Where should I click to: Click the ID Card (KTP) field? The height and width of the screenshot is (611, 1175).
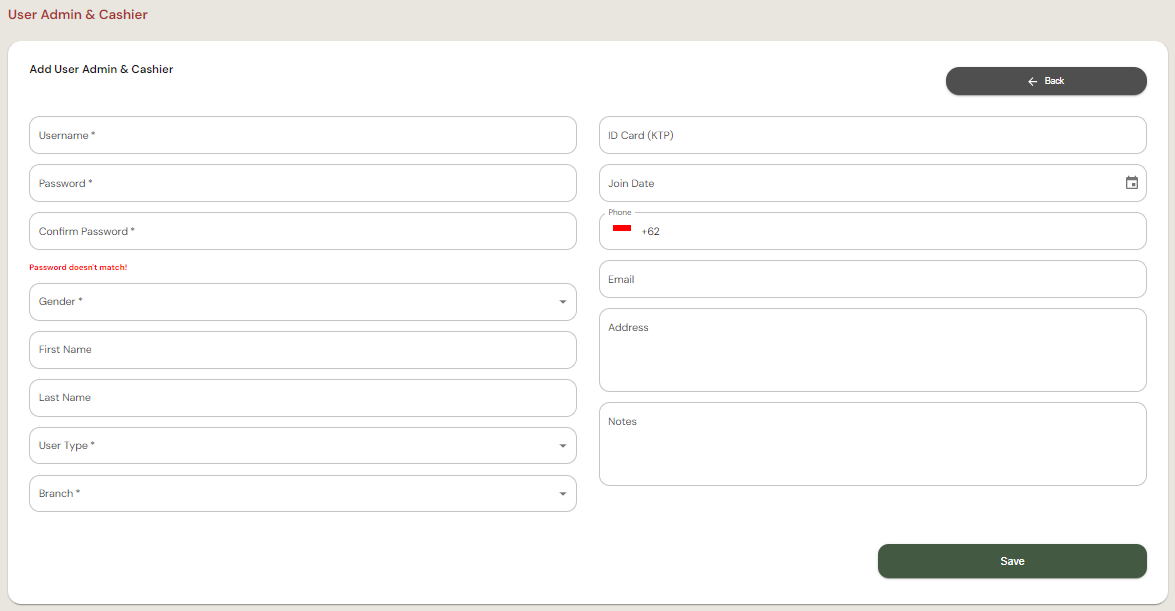pyautogui.click(x=872, y=135)
